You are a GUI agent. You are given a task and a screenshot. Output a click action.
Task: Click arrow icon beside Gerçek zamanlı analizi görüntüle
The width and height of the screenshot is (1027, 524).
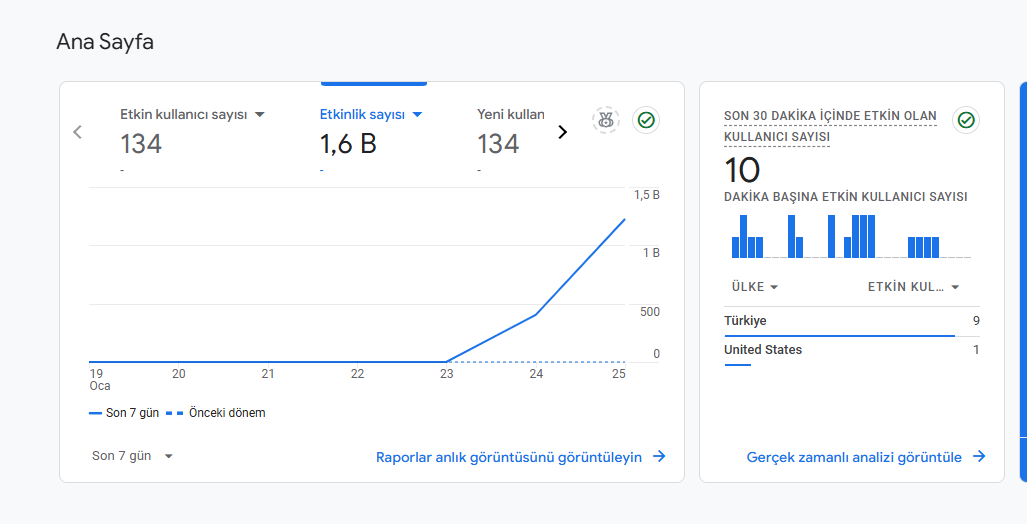[x=979, y=457]
